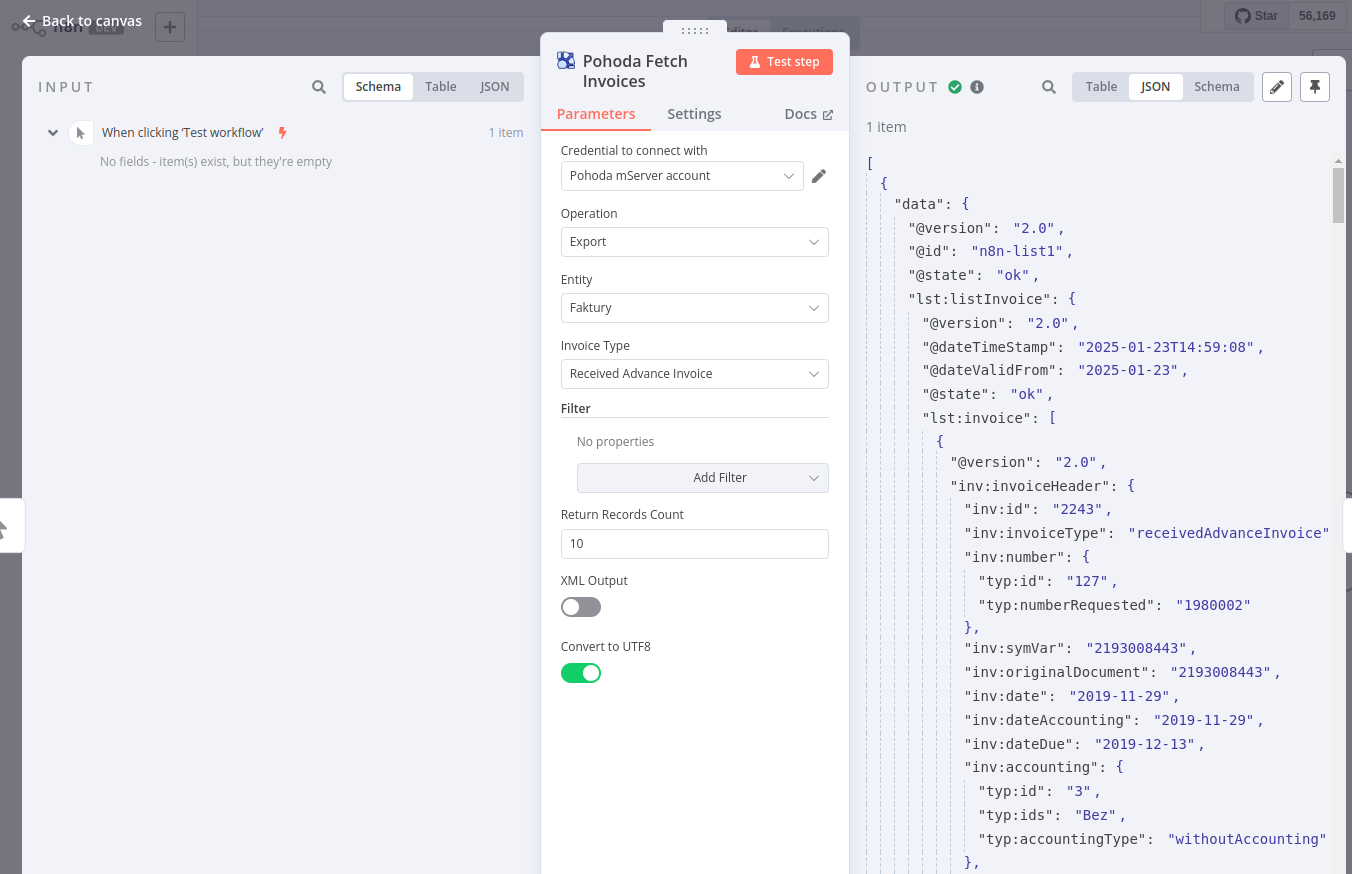Disable the Convert to UTF8 switch
1352x874 pixels.
581,673
